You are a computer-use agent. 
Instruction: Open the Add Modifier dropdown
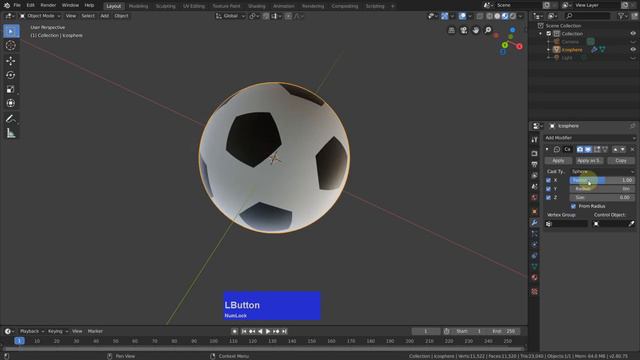click(590, 138)
